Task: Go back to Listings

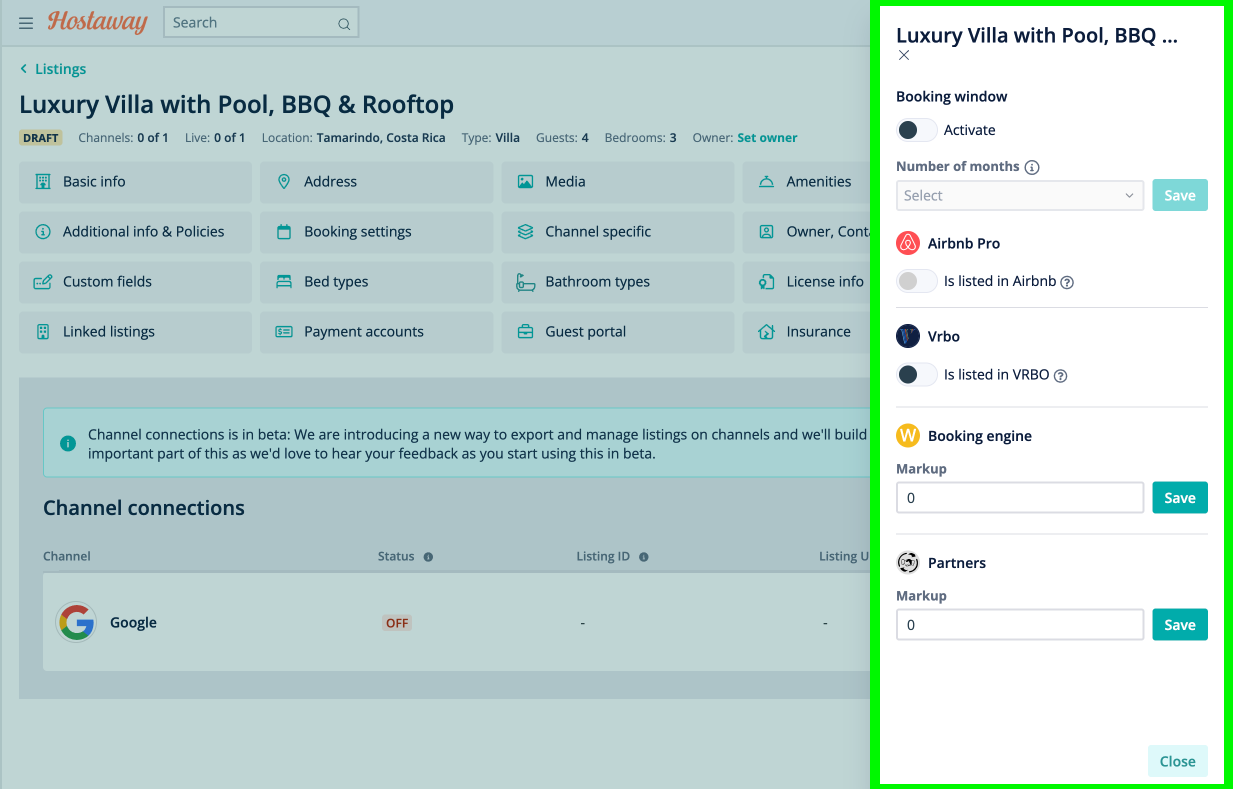Action: (53, 69)
